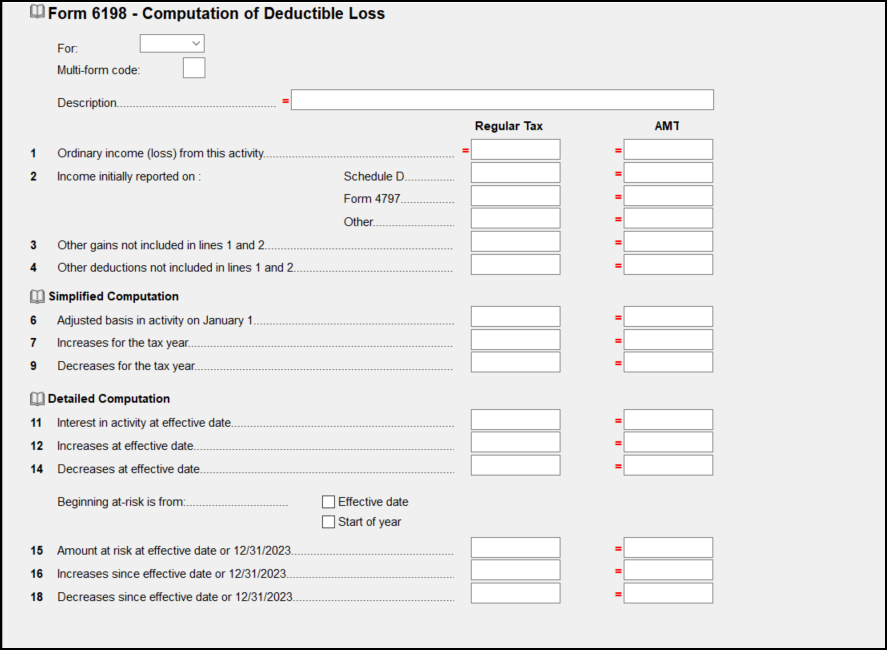Open the book icon next to Simplified Computation

37,296
